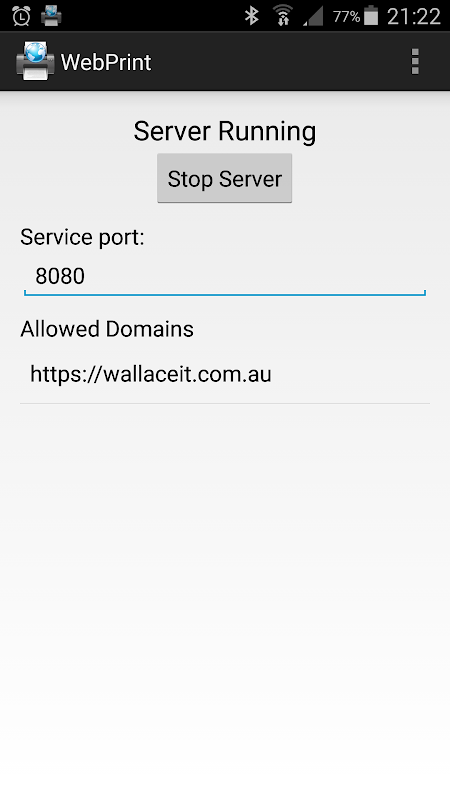Screen dimensions: 450x800
Task: Tap the Wi-Fi status icon
Action: 283,16
